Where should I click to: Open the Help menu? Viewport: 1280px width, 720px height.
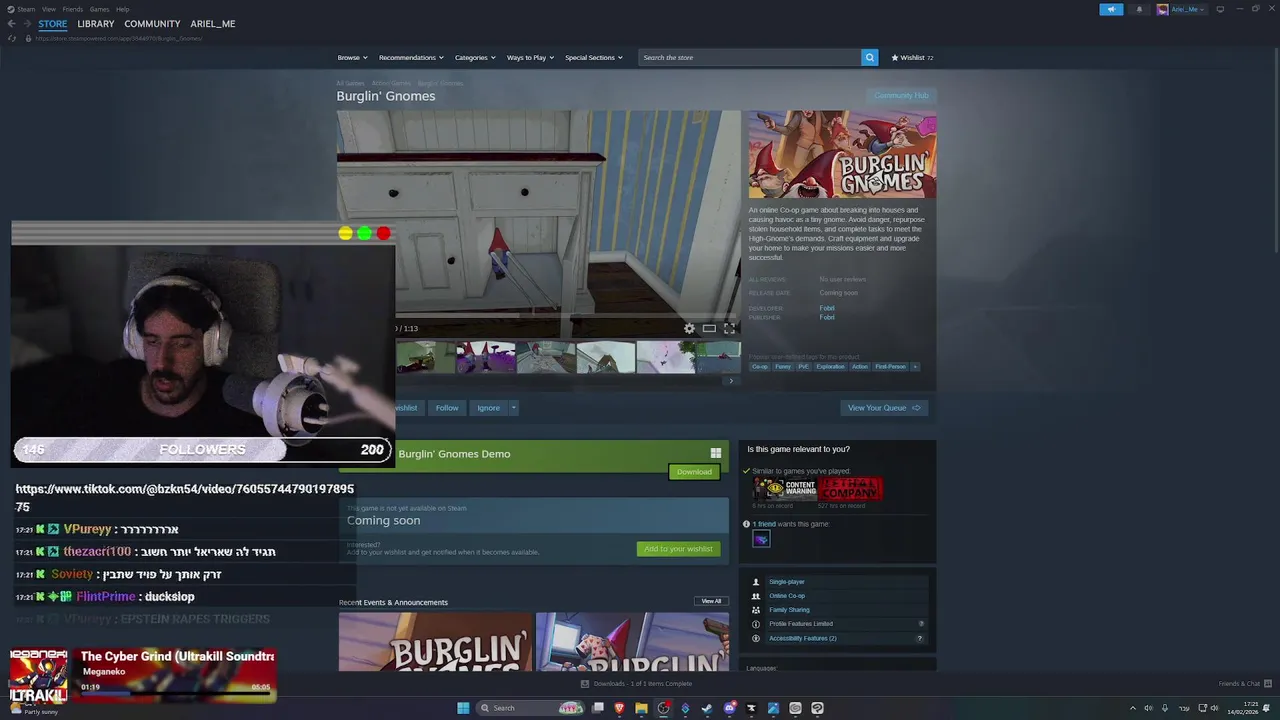tap(122, 9)
